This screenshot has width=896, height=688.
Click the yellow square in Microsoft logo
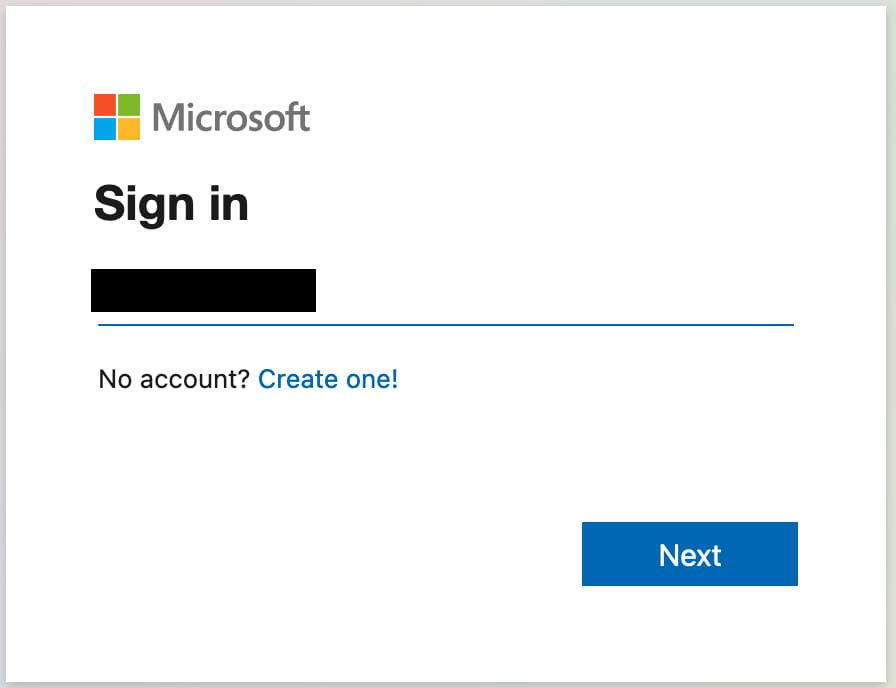coord(129,129)
